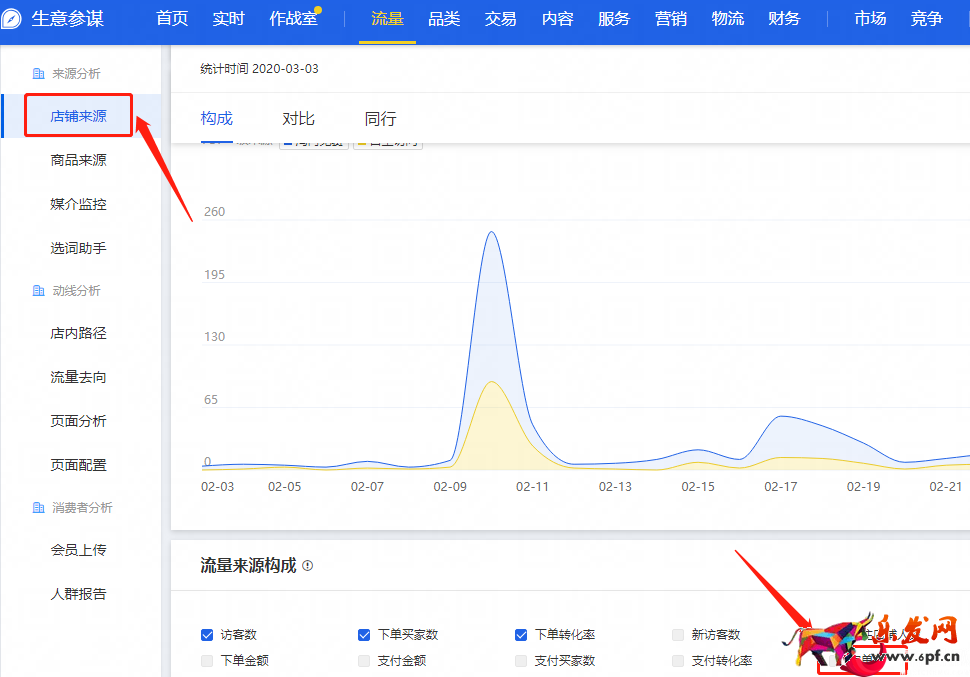Toggle the blue series legend chip
The height and width of the screenshot is (677, 970).
314,143
